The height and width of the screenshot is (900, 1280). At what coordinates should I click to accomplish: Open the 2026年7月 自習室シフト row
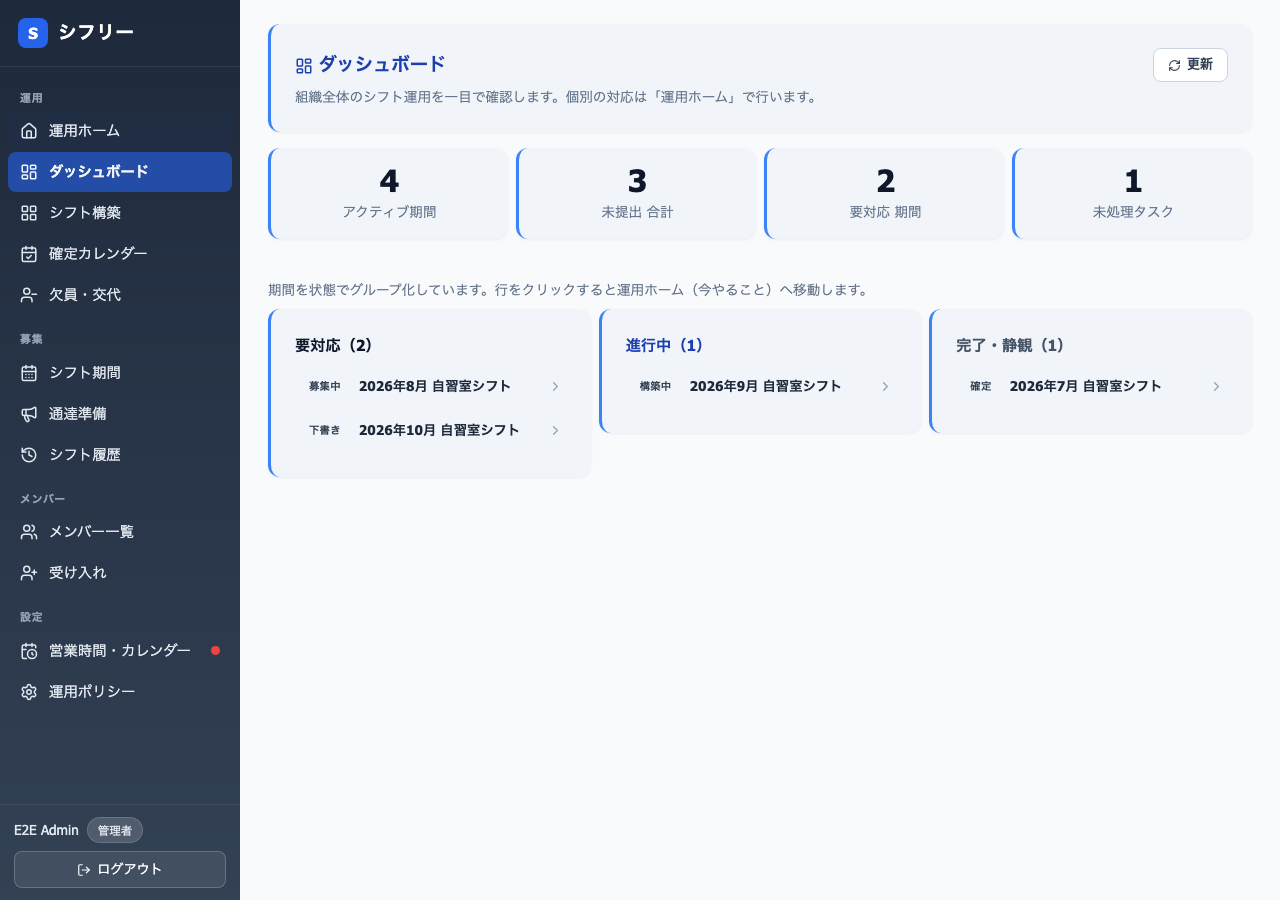(x=1093, y=386)
